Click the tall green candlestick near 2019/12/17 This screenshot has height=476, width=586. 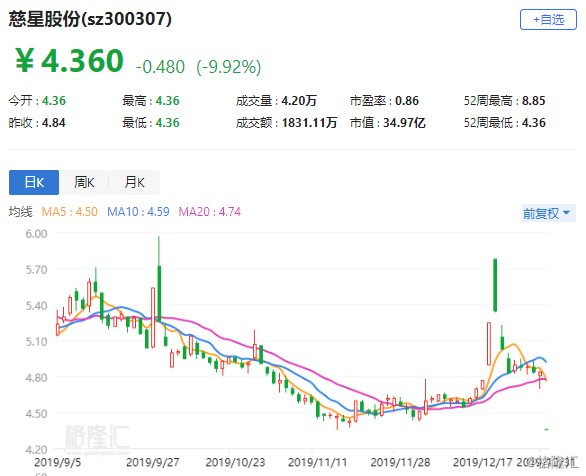495,285
